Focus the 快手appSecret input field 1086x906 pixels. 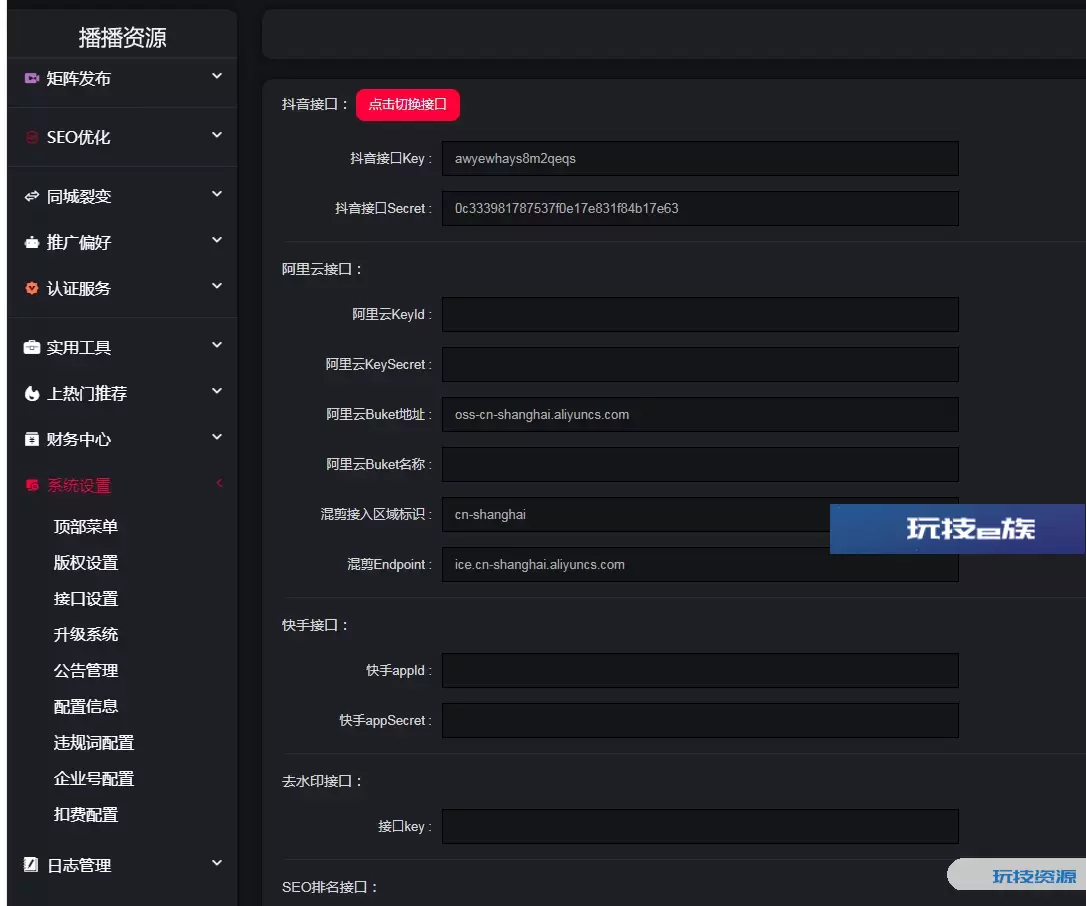point(700,720)
